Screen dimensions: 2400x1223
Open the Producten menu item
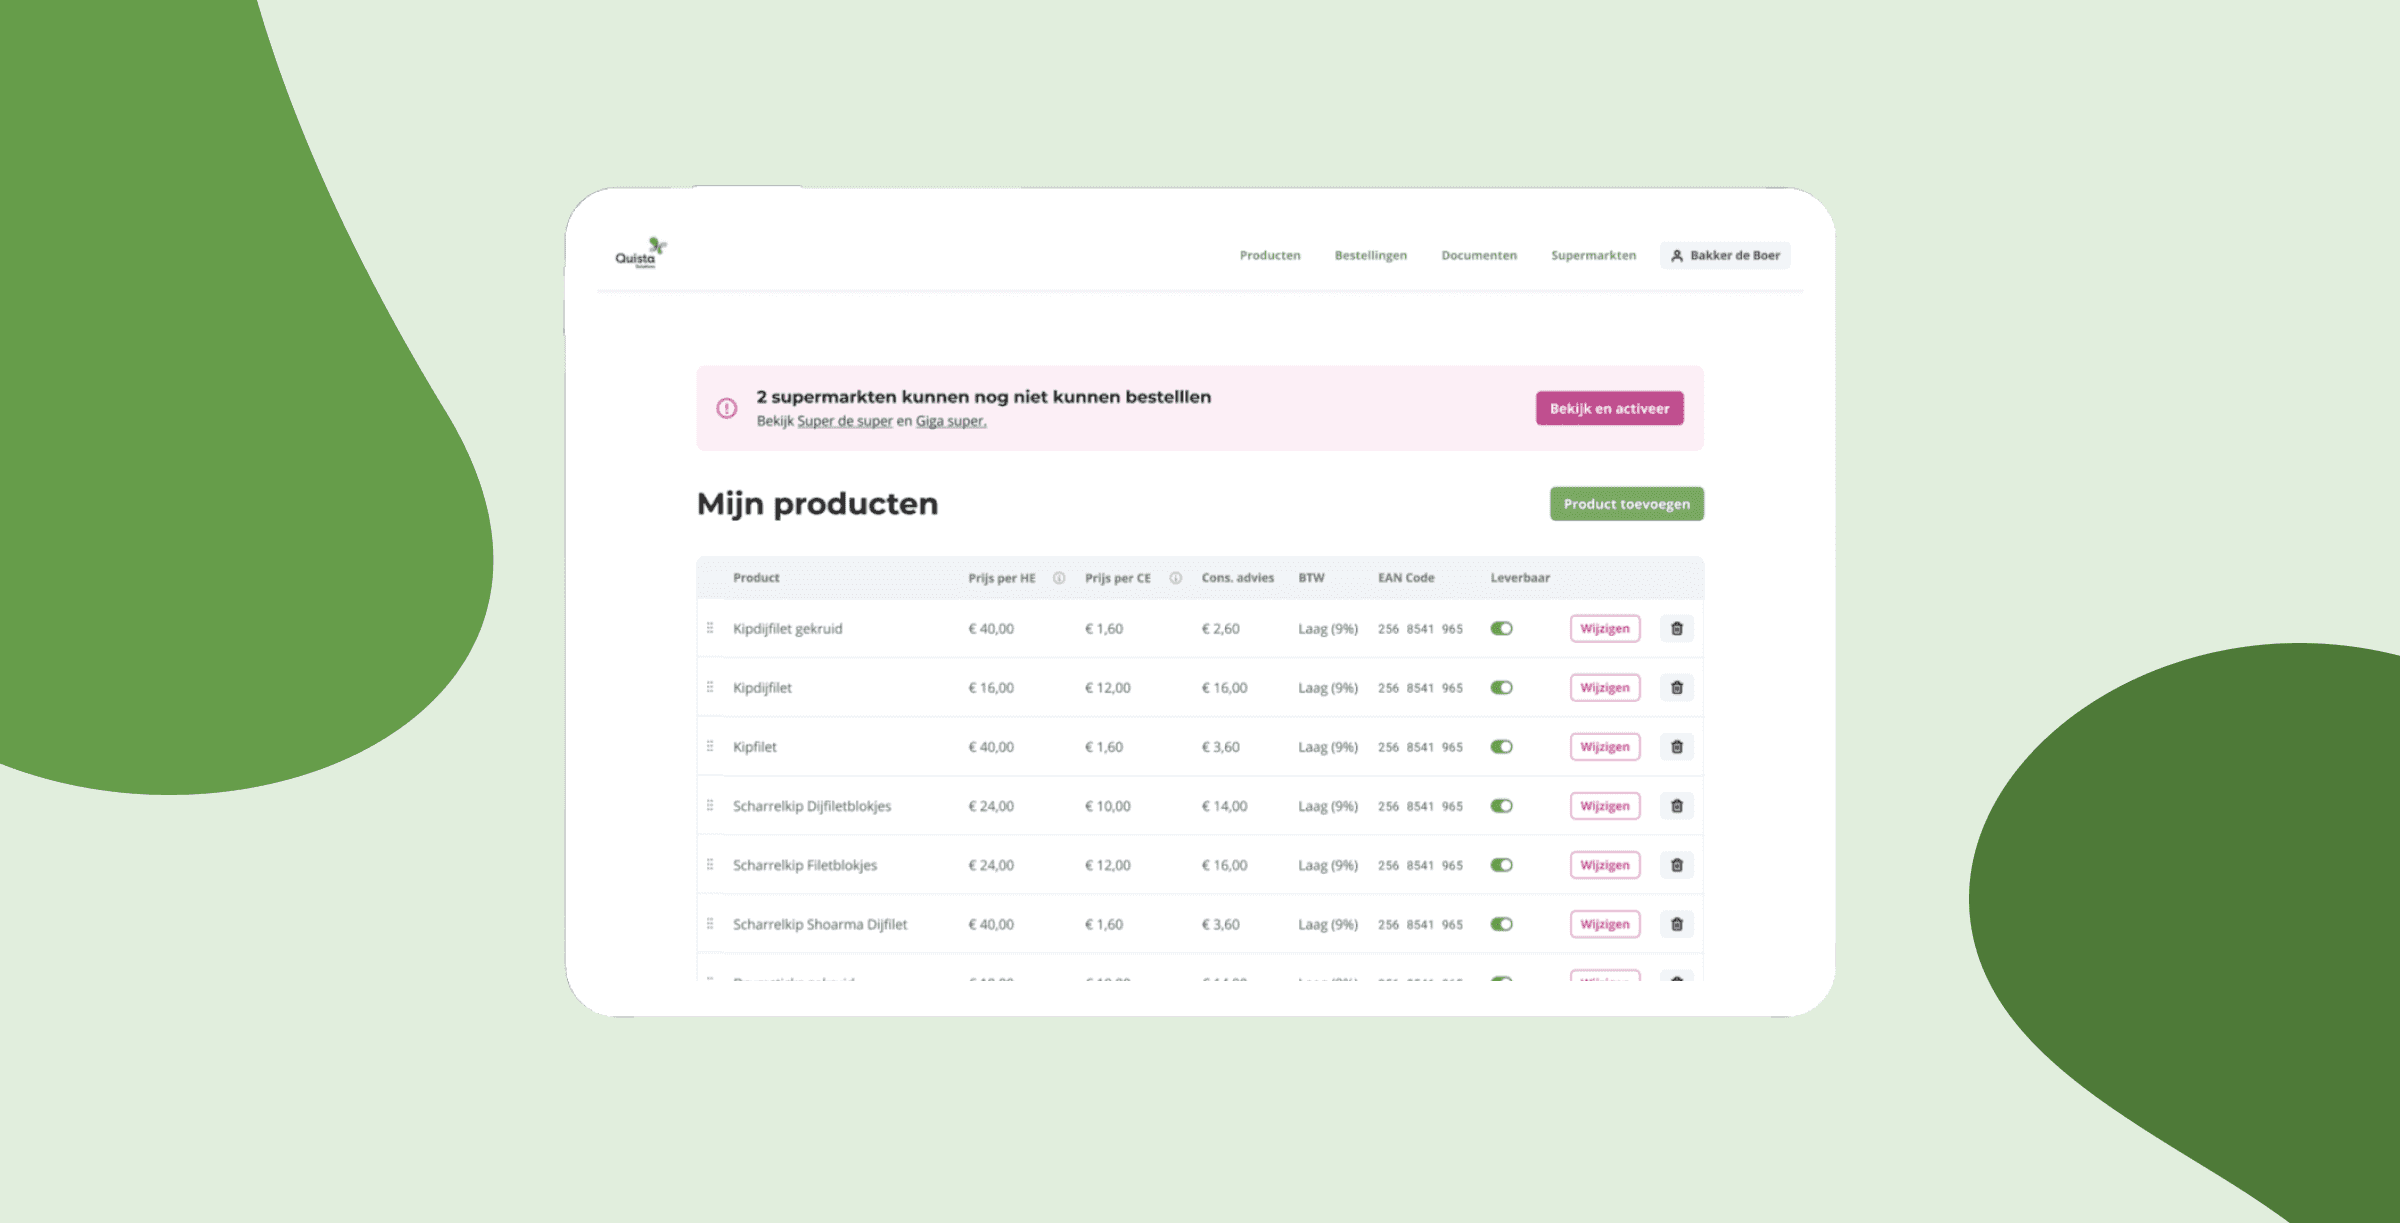coord(1270,256)
